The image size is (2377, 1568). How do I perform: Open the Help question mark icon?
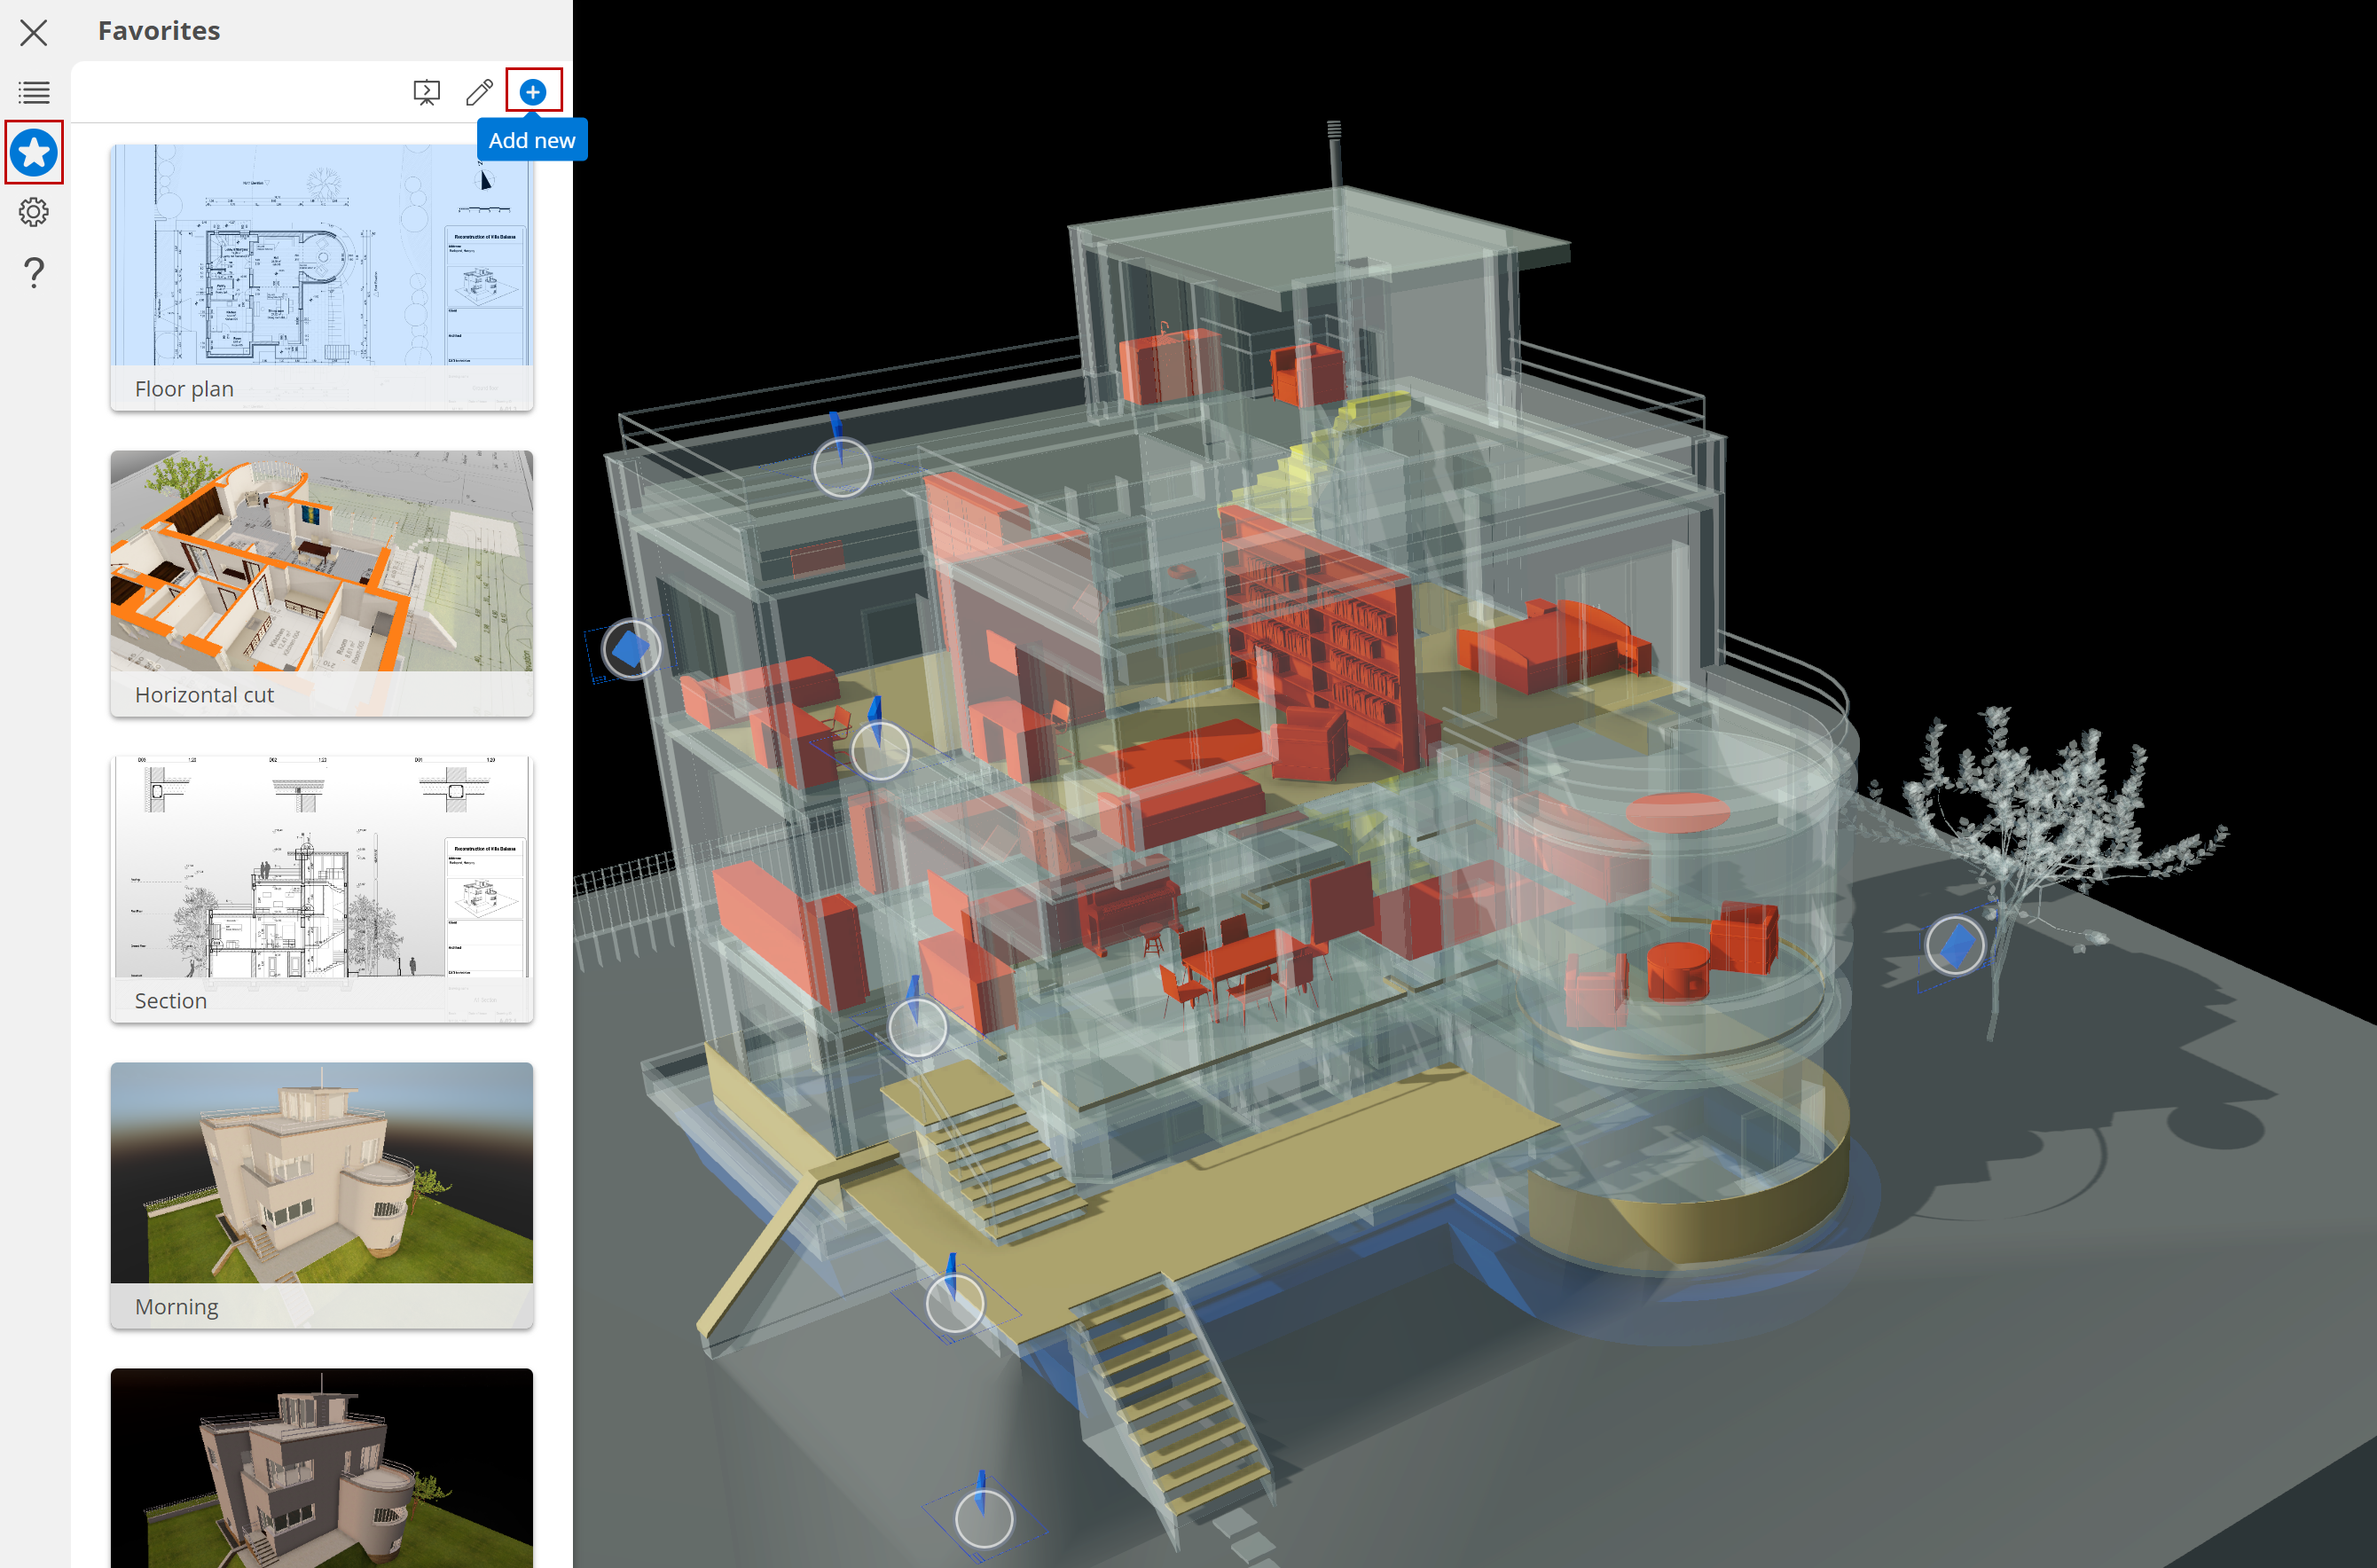tap(34, 272)
